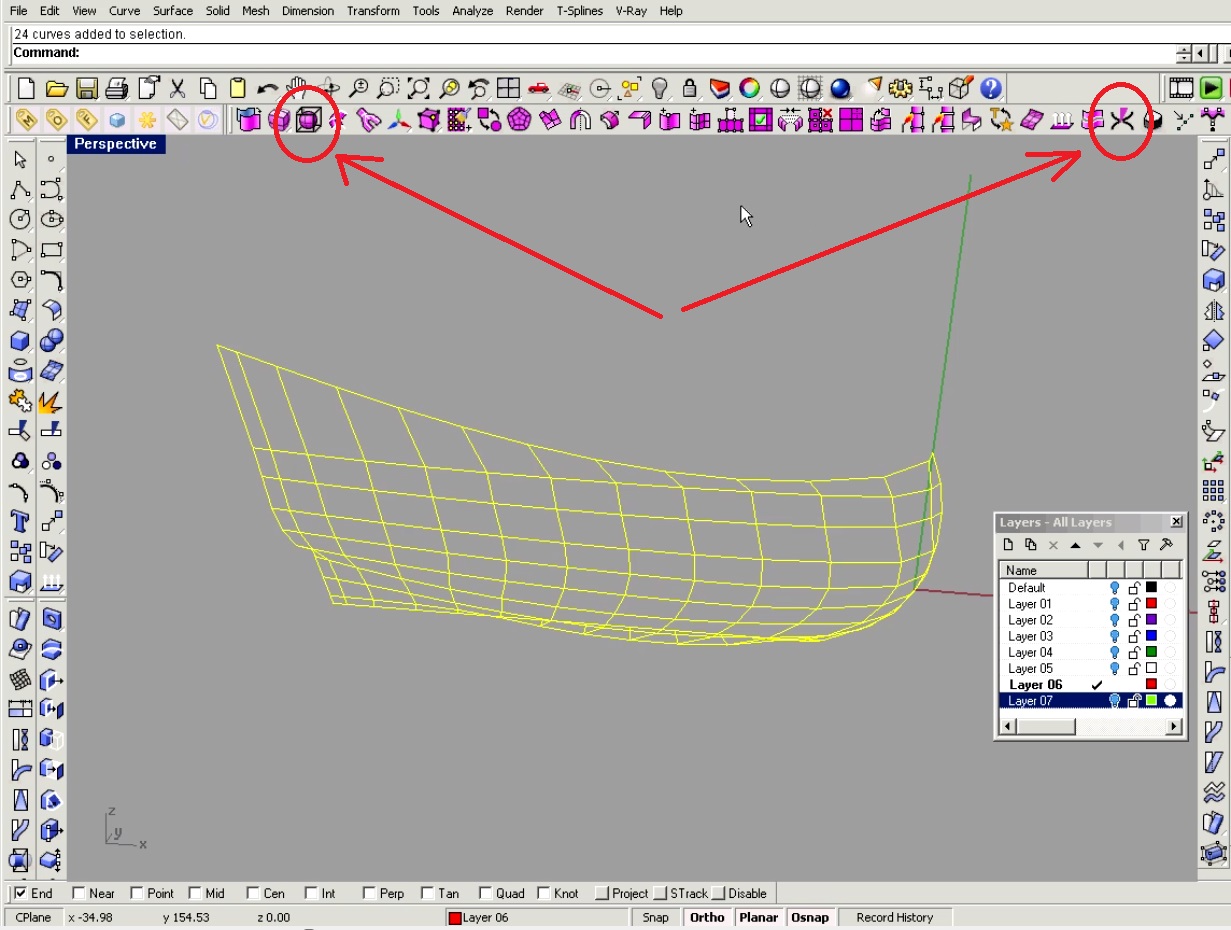This screenshot has height=930, width=1231.
Task: Toggle the Ortho button in status bar
Action: click(707, 917)
